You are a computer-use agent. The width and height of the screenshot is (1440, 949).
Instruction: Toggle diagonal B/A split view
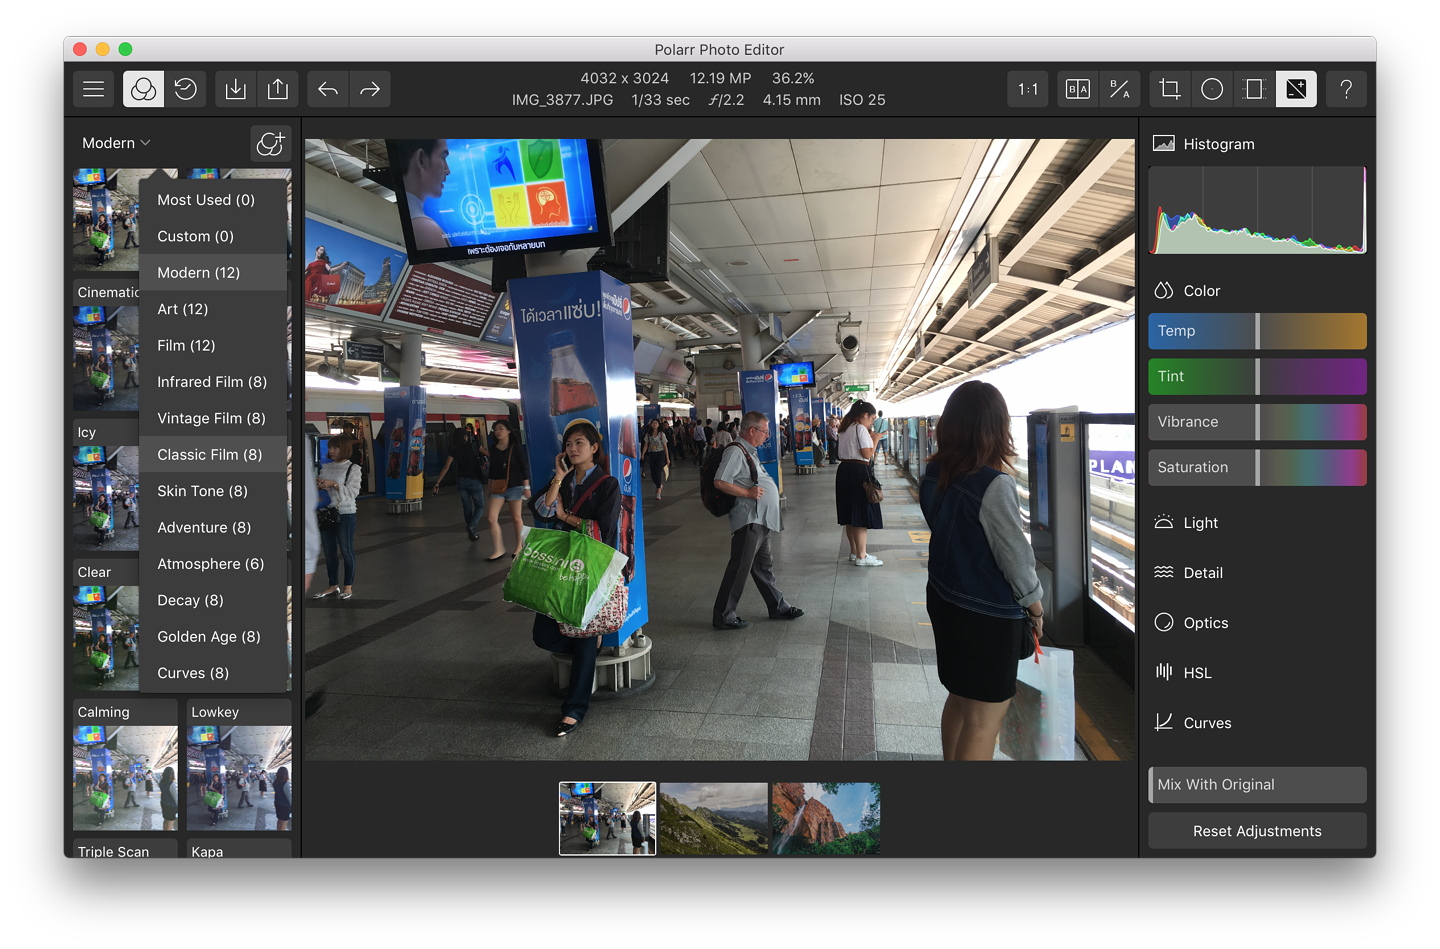tap(1120, 89)
